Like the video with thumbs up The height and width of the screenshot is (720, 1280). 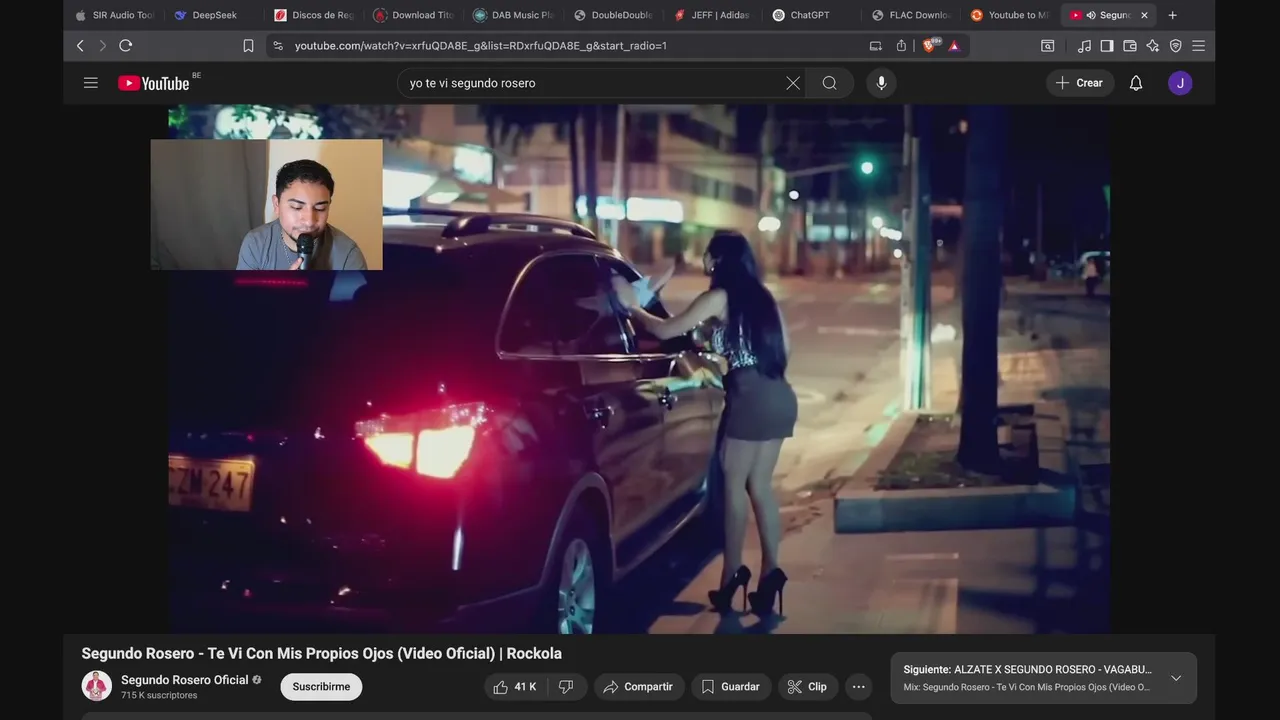[515, 687]
